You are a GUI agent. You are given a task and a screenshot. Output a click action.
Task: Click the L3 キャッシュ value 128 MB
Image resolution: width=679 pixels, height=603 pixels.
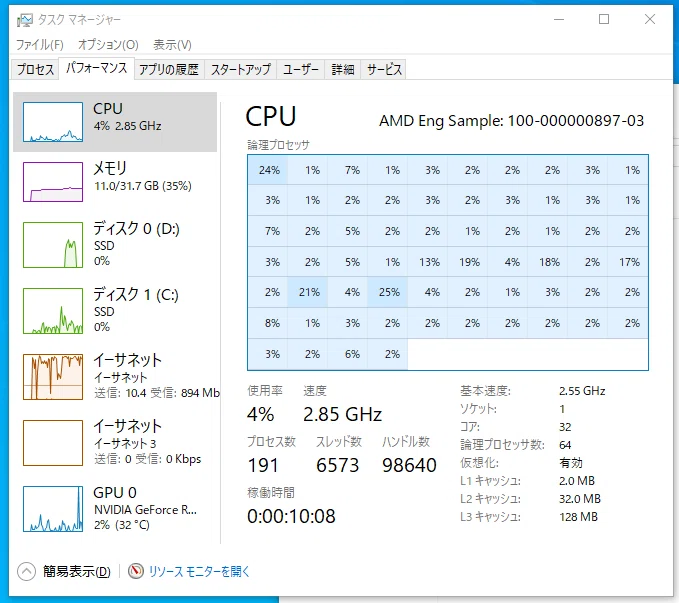pyautogui.click(x=578, y=517)
